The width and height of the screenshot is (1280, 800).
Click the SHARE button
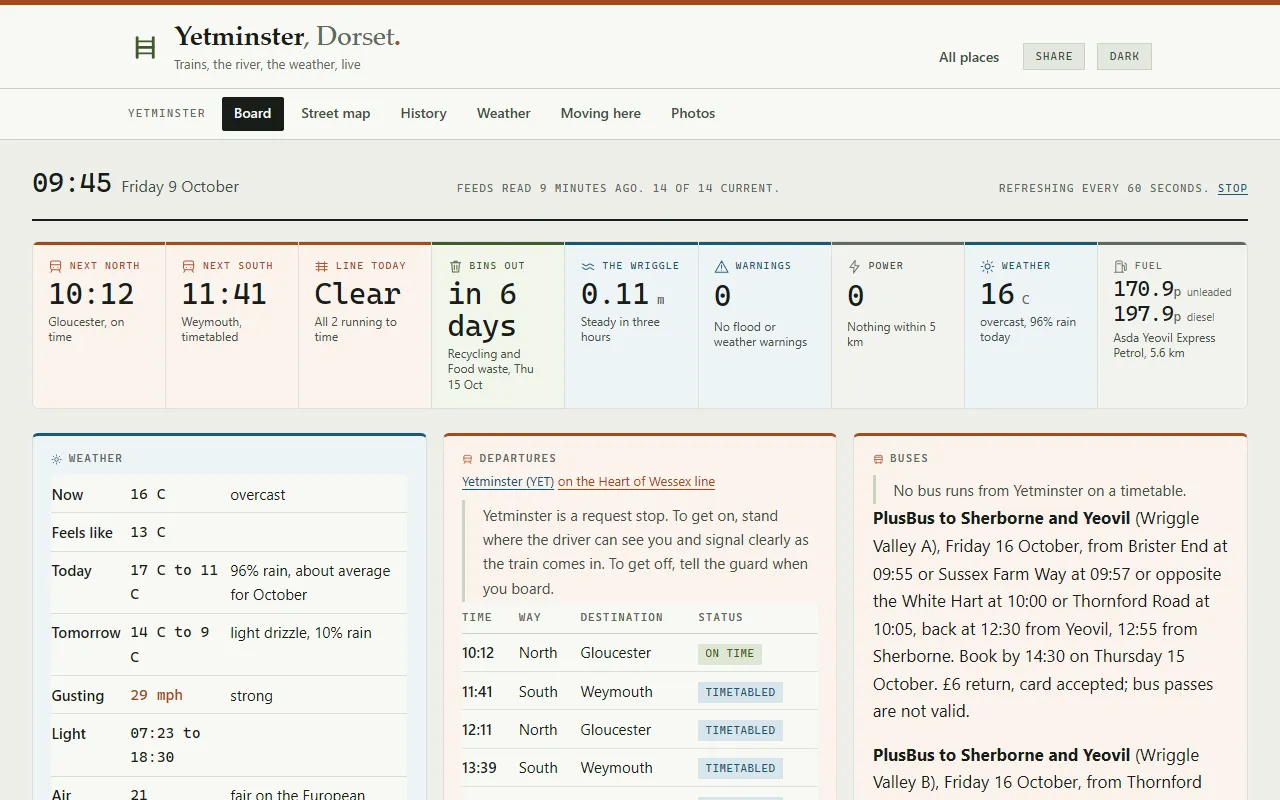tap(1054, 56)
